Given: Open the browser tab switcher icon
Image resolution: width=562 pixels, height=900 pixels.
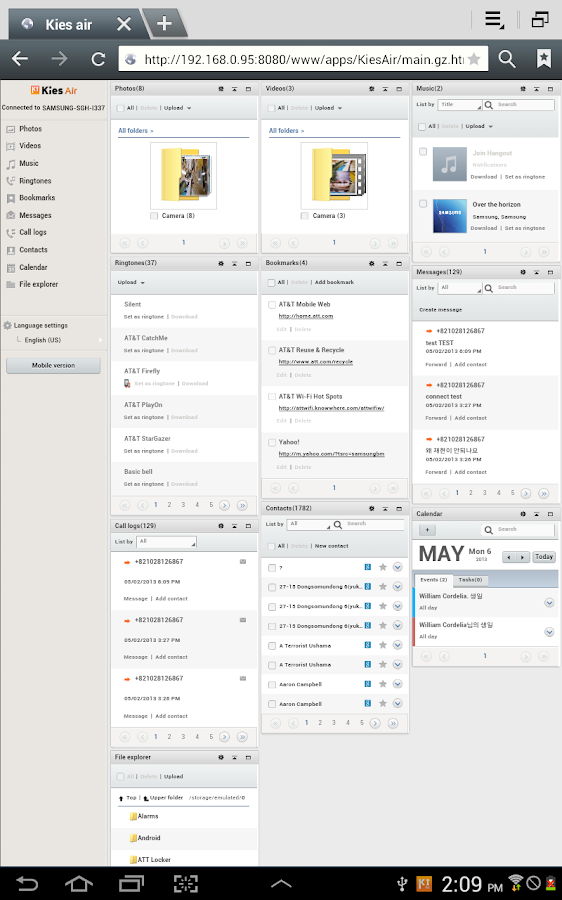Looking at the screenshot, I should click(540, 20).
